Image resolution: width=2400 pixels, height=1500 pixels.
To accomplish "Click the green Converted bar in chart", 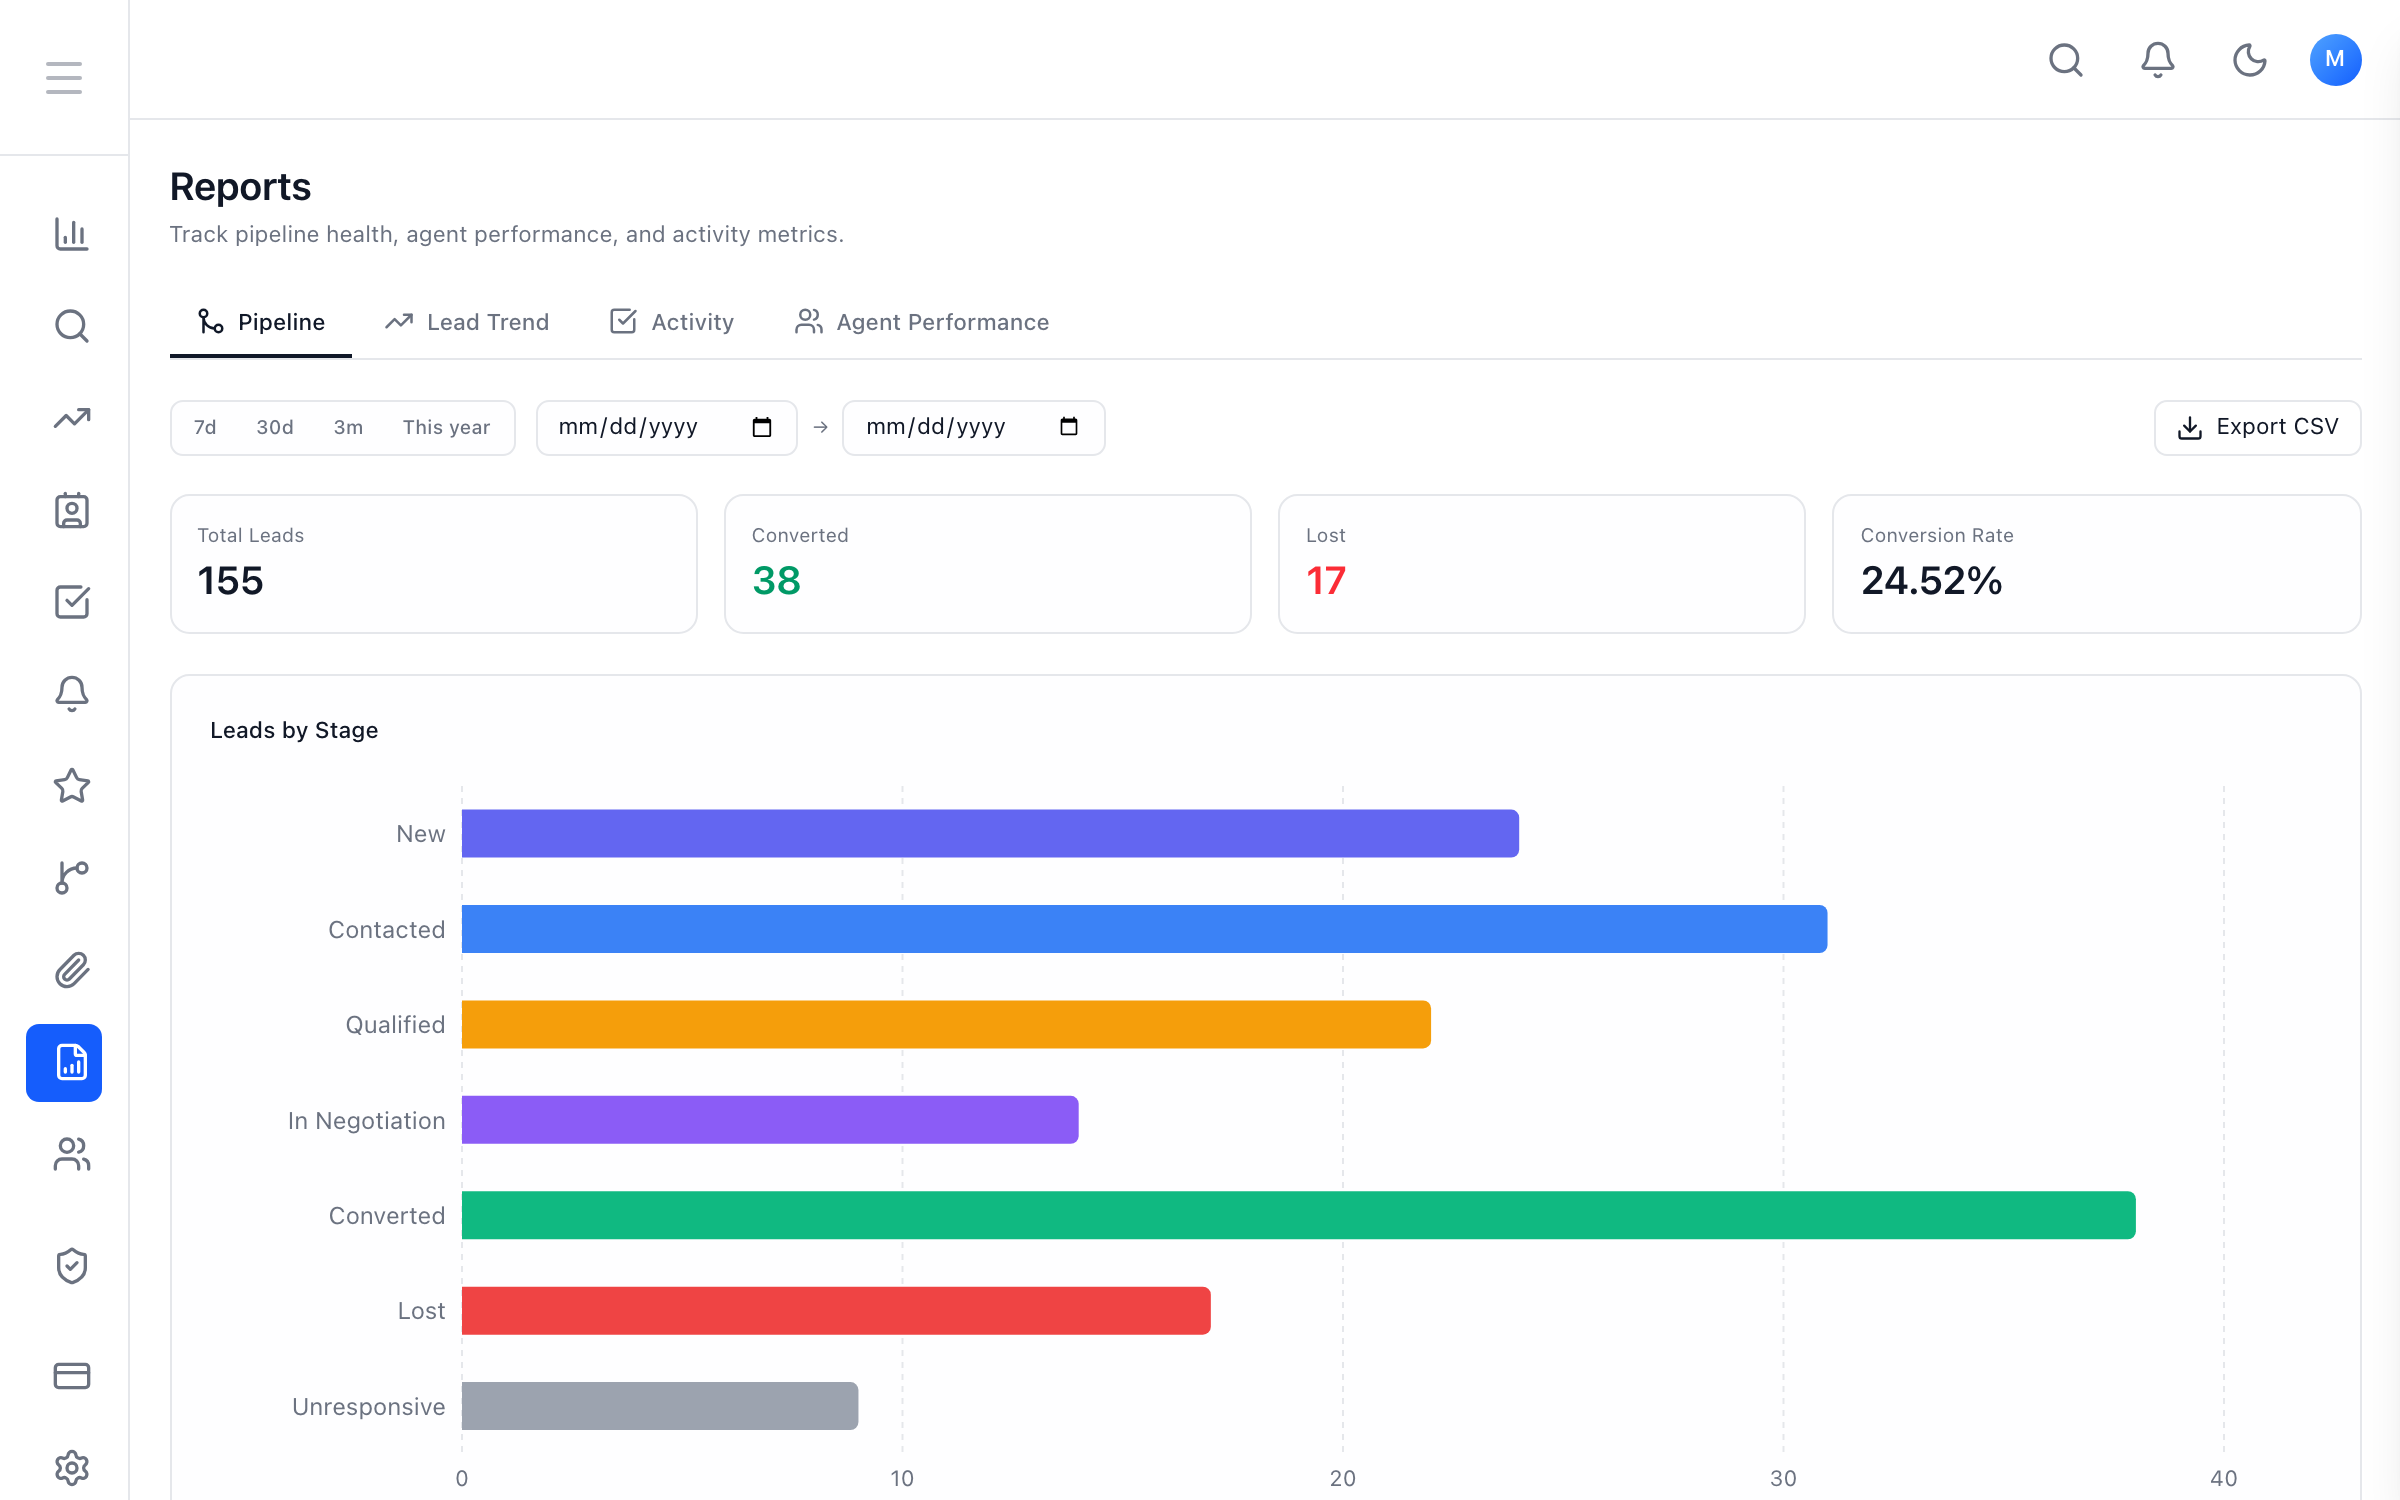I will 1299,1215.
